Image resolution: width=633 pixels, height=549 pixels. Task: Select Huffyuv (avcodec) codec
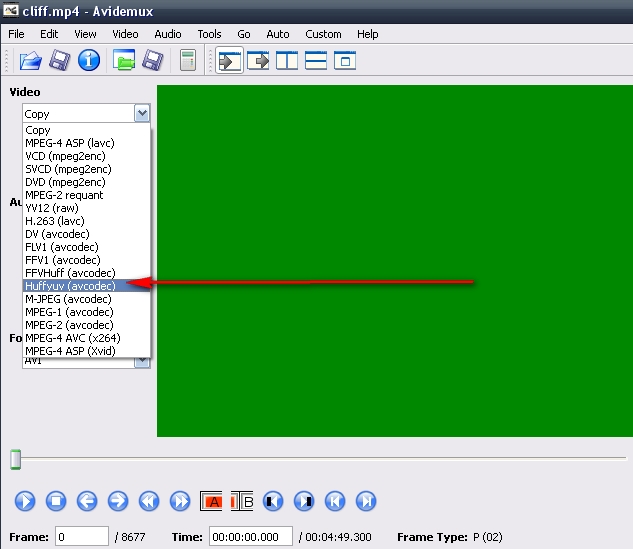tap(87, 286)
